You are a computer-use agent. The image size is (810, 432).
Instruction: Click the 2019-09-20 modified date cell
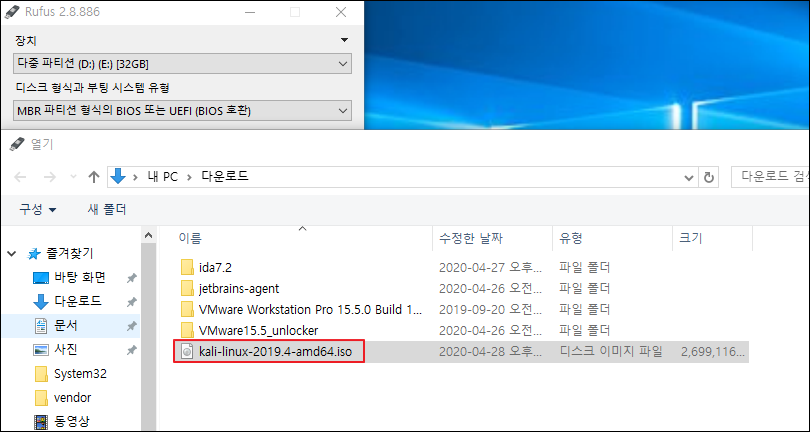(x=490, y=309)
